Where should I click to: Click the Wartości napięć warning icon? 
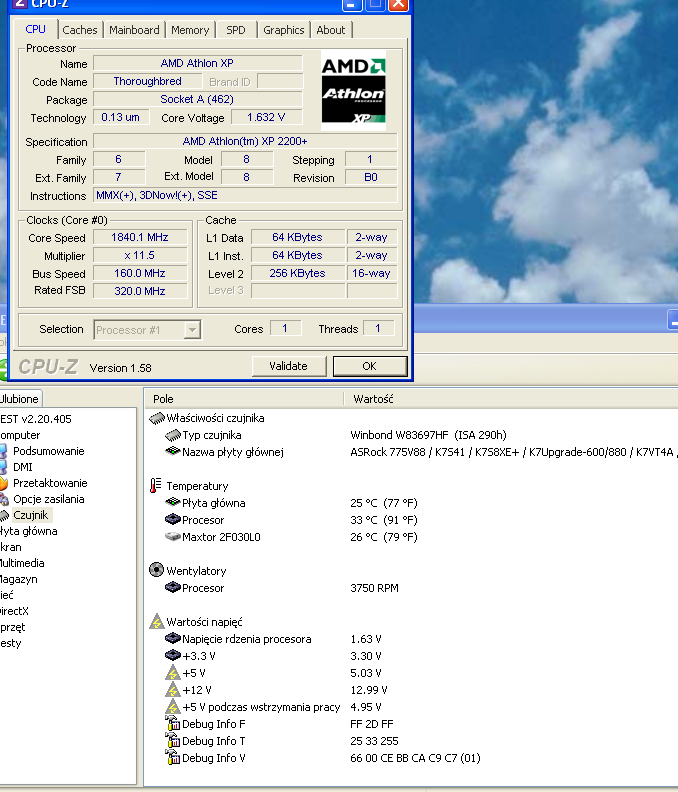point(157,621)
